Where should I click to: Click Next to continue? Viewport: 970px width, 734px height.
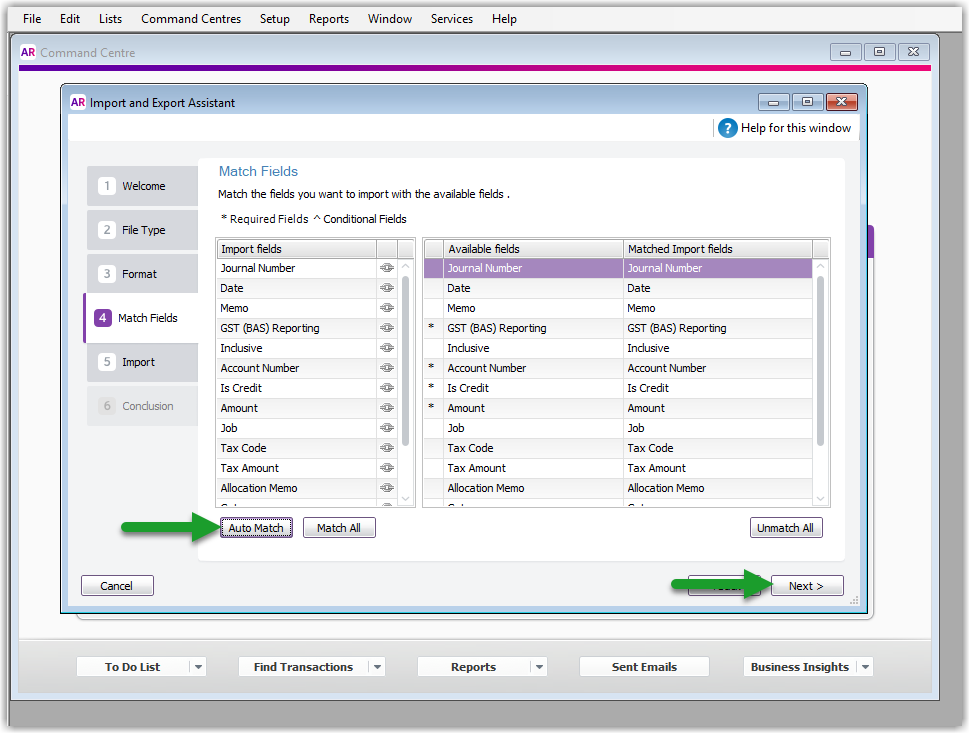coord(807,586)
